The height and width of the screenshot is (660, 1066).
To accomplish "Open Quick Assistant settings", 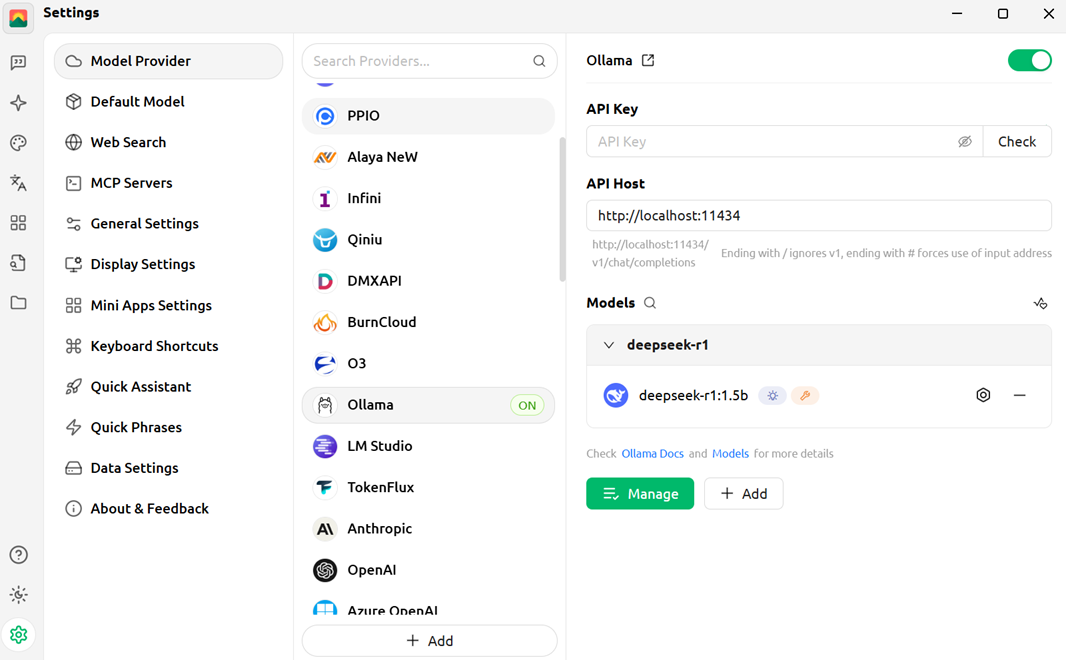I will pyautogui.click(x=169, y=387).
